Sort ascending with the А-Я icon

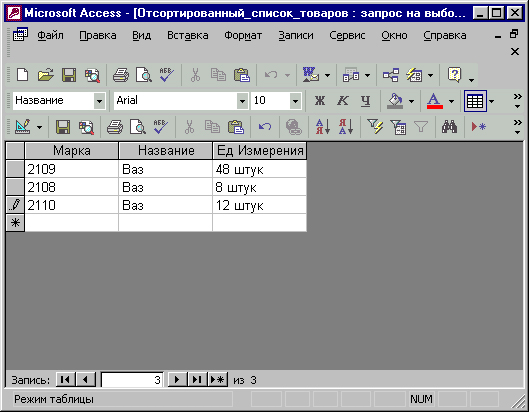pyautogui.click(x=323, y=127)
